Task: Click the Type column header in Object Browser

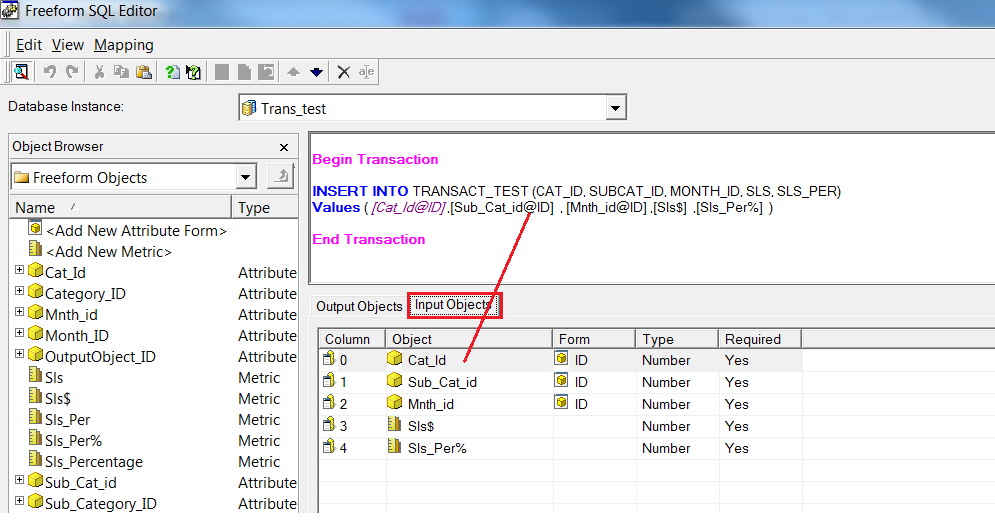Action: click(x=265, y=207)
